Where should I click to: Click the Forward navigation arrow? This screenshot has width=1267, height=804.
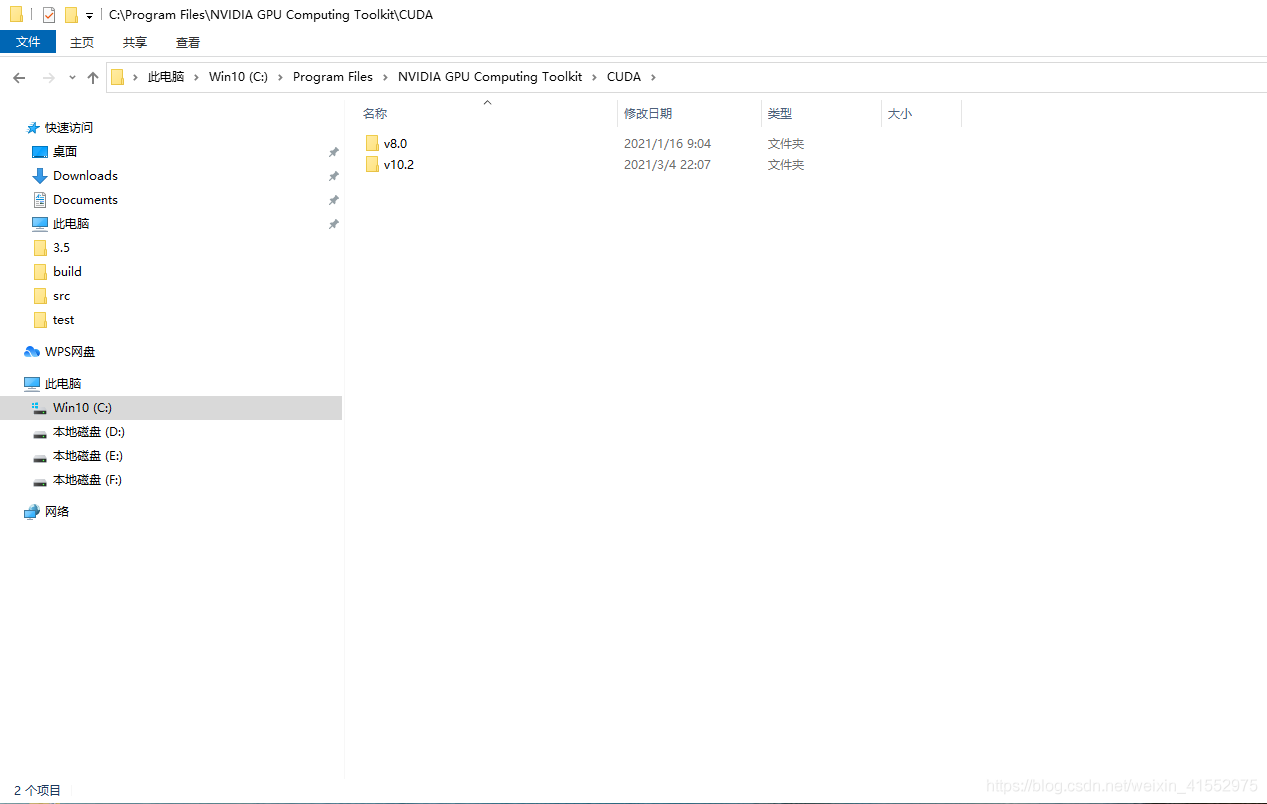(48, 77)
